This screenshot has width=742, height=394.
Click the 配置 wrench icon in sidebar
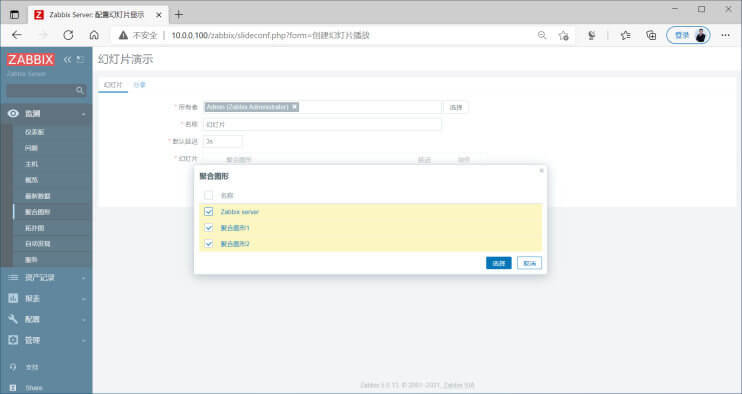(x=13, y=319)
